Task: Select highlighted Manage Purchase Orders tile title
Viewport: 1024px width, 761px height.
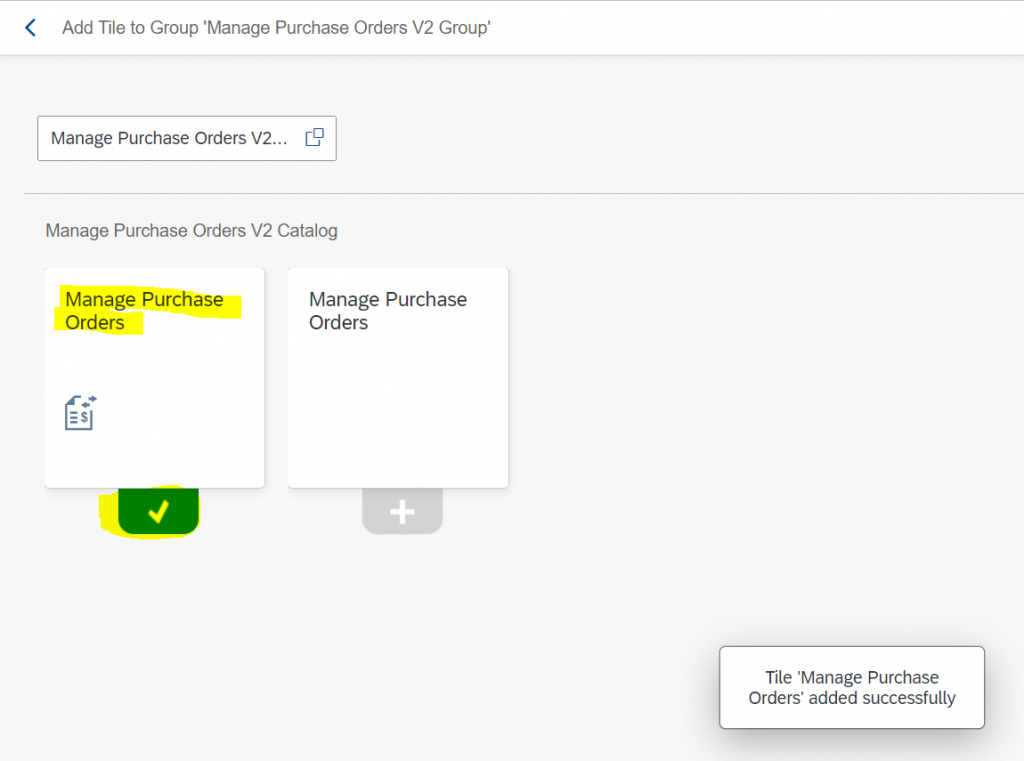Action: coord(144,311)
